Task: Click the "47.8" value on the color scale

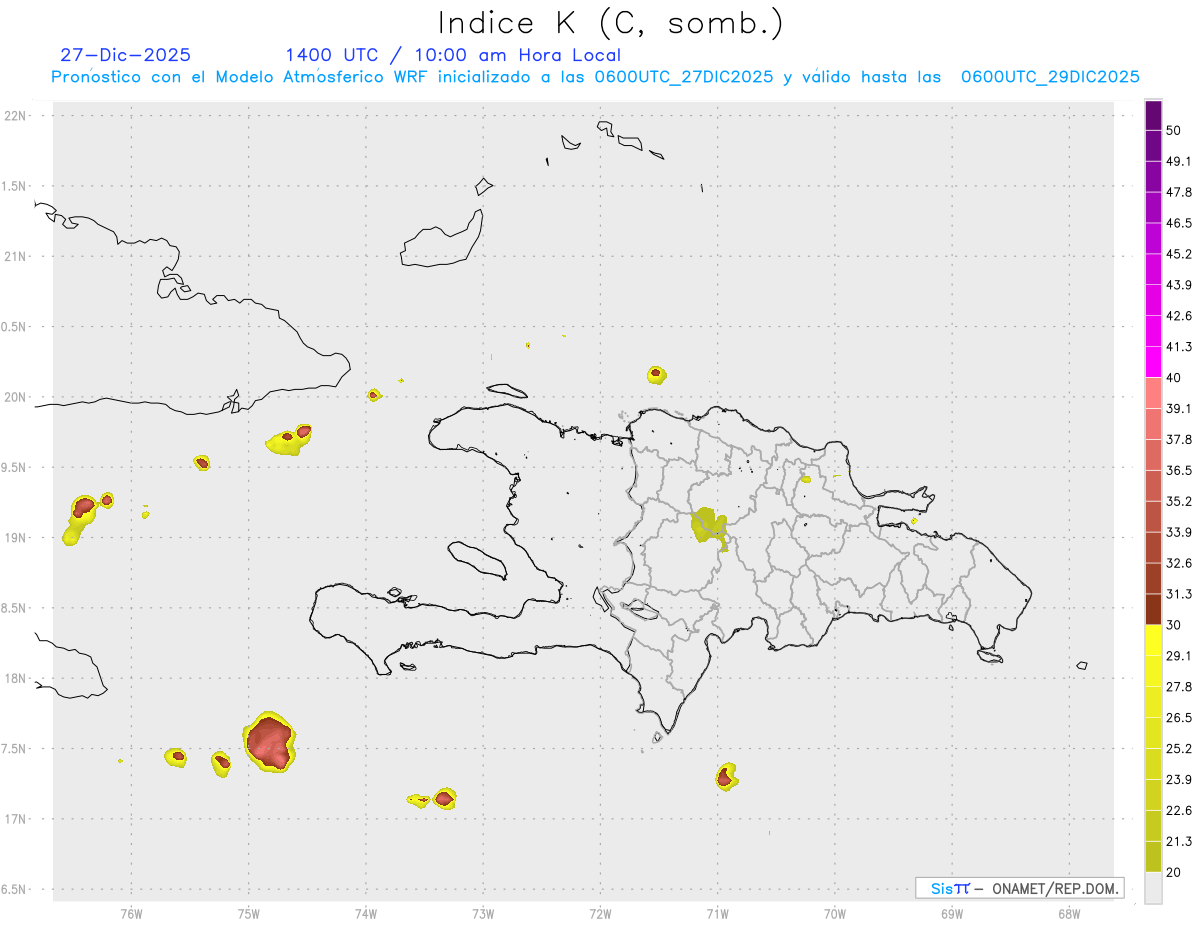Action: (x=1179, y=192)
